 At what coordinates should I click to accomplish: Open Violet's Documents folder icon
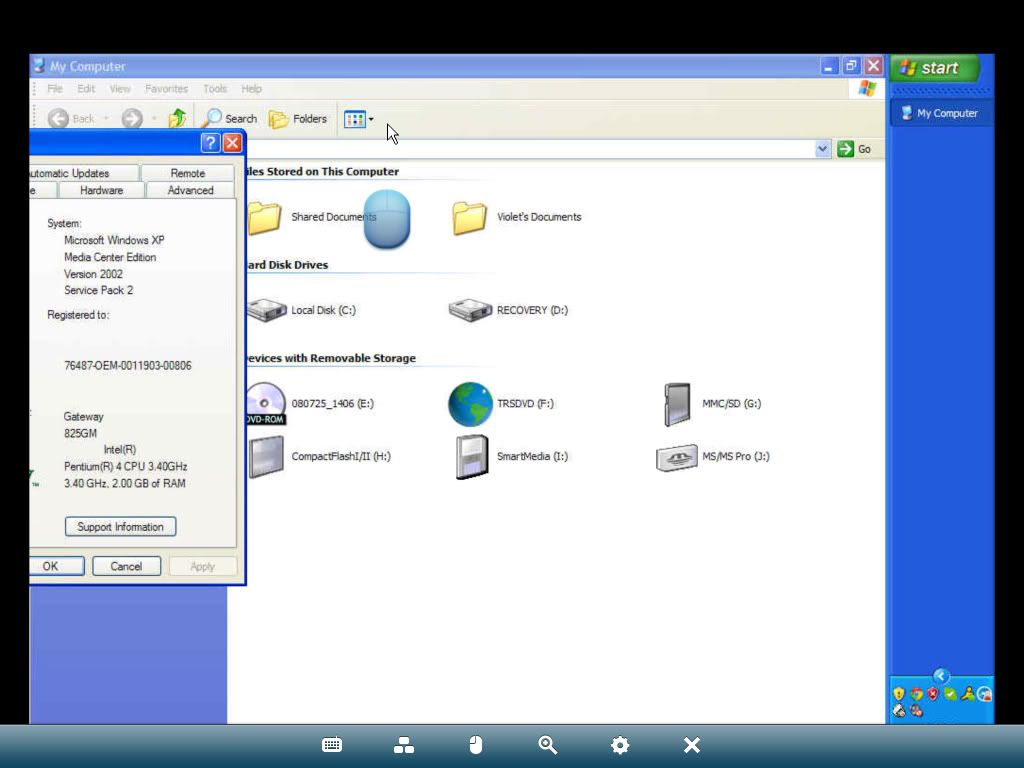[x=470, y=217]
